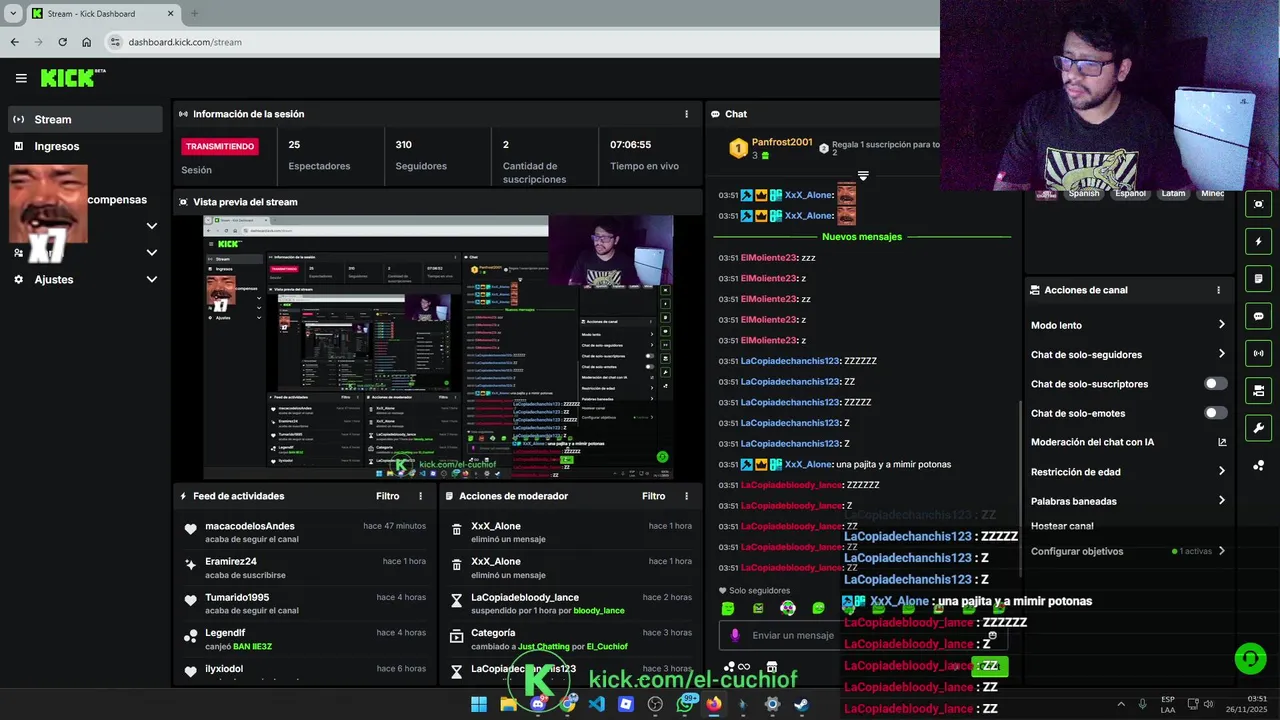Open Acciones de moderador three-dot menu

click(x=686, y=496)
